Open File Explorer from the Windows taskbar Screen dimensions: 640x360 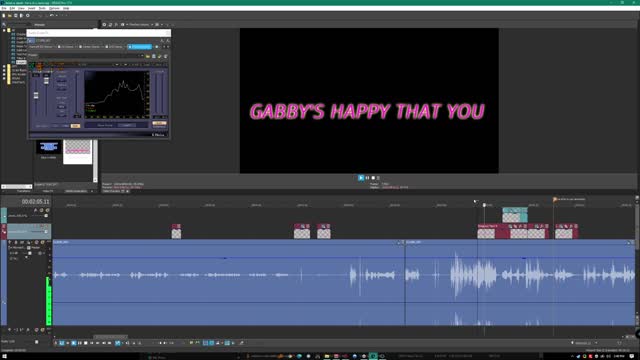coord(327,356)
